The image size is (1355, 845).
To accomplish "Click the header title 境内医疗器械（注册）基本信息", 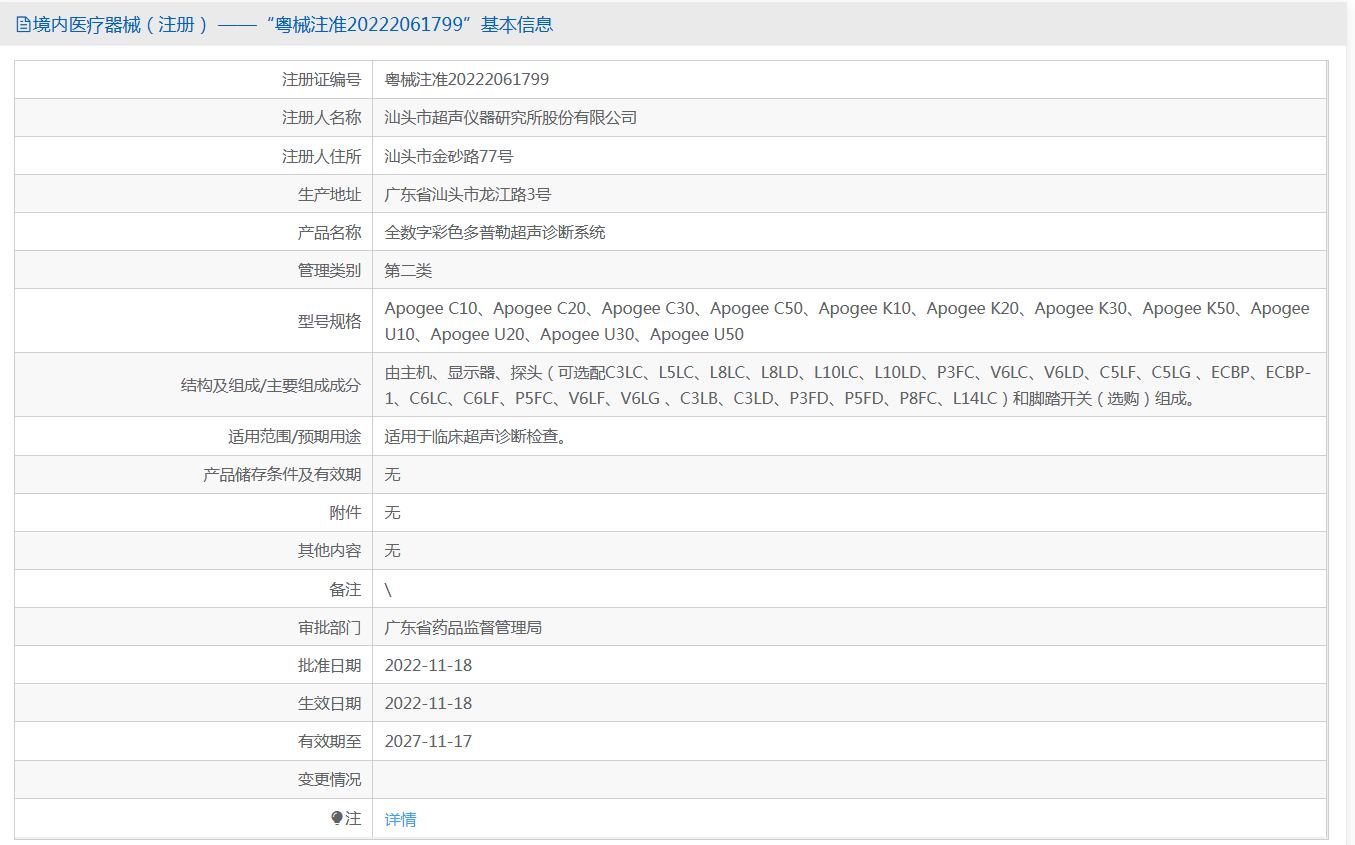I will 293,25.
